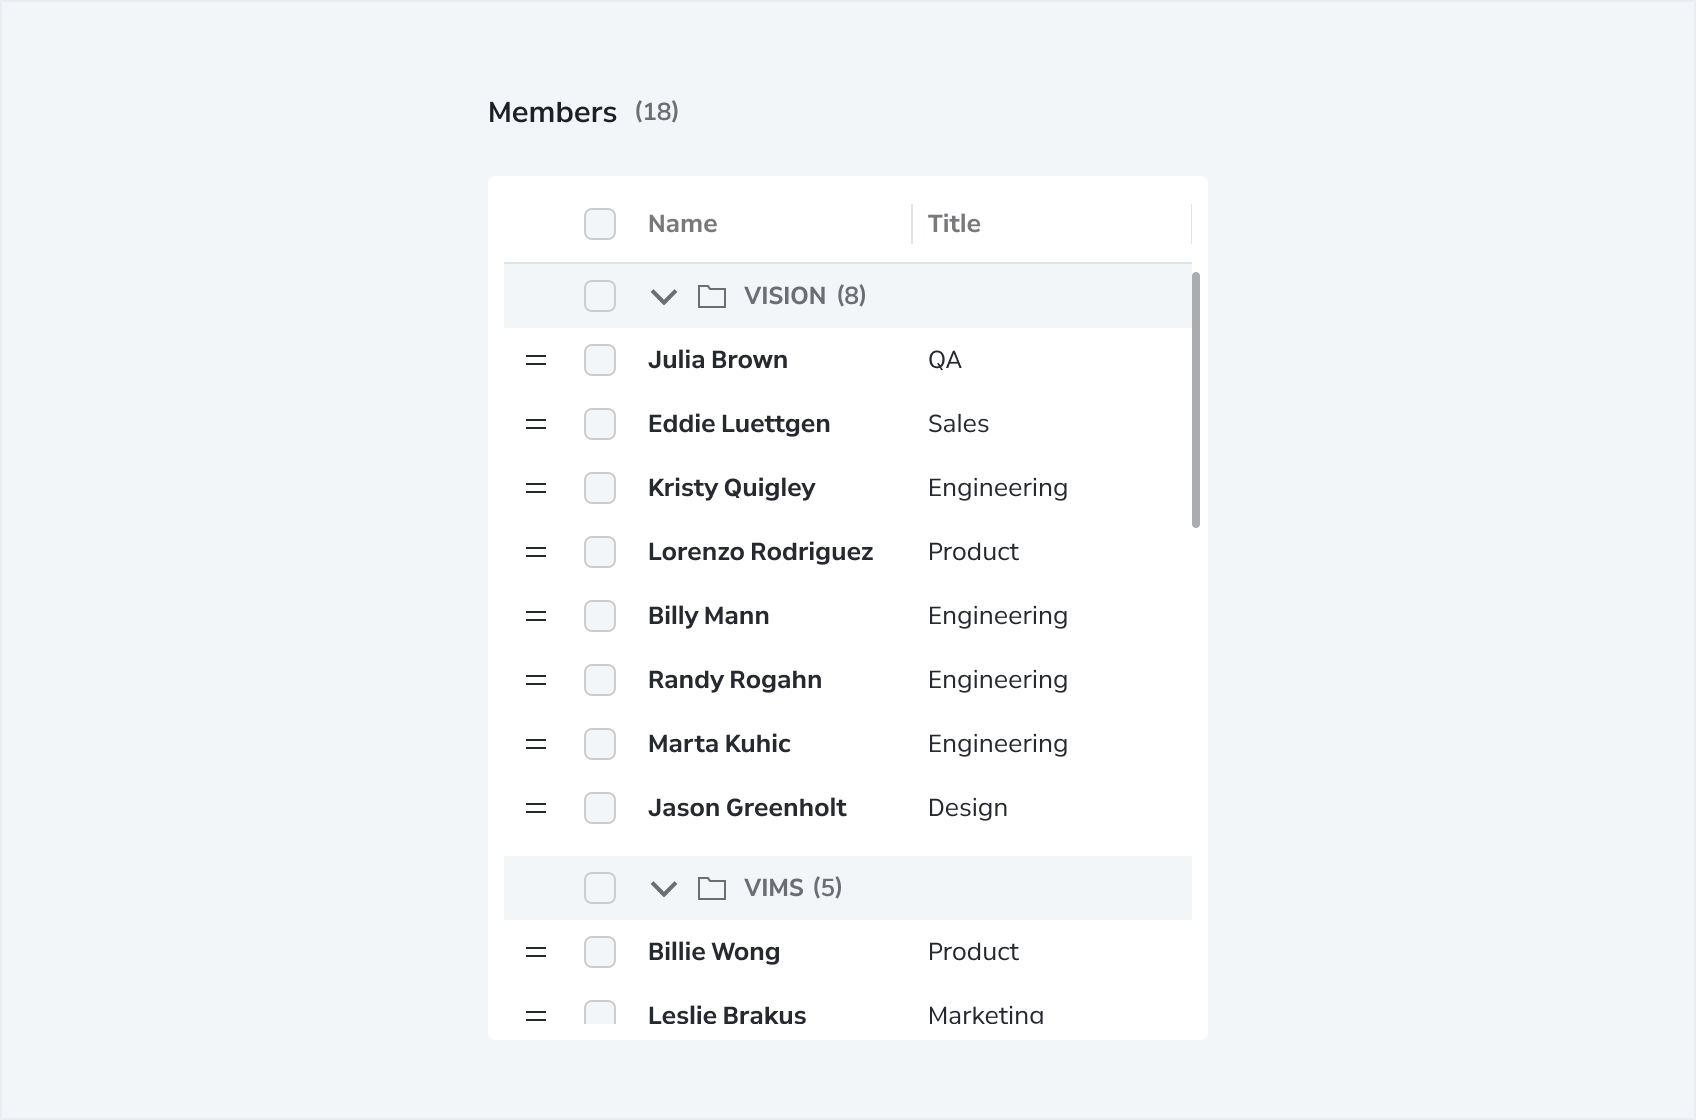Screen dimensions: 1696x1120
Task: Tick the checkbox for Lorenzo Rodriguez
Action: 600,552
